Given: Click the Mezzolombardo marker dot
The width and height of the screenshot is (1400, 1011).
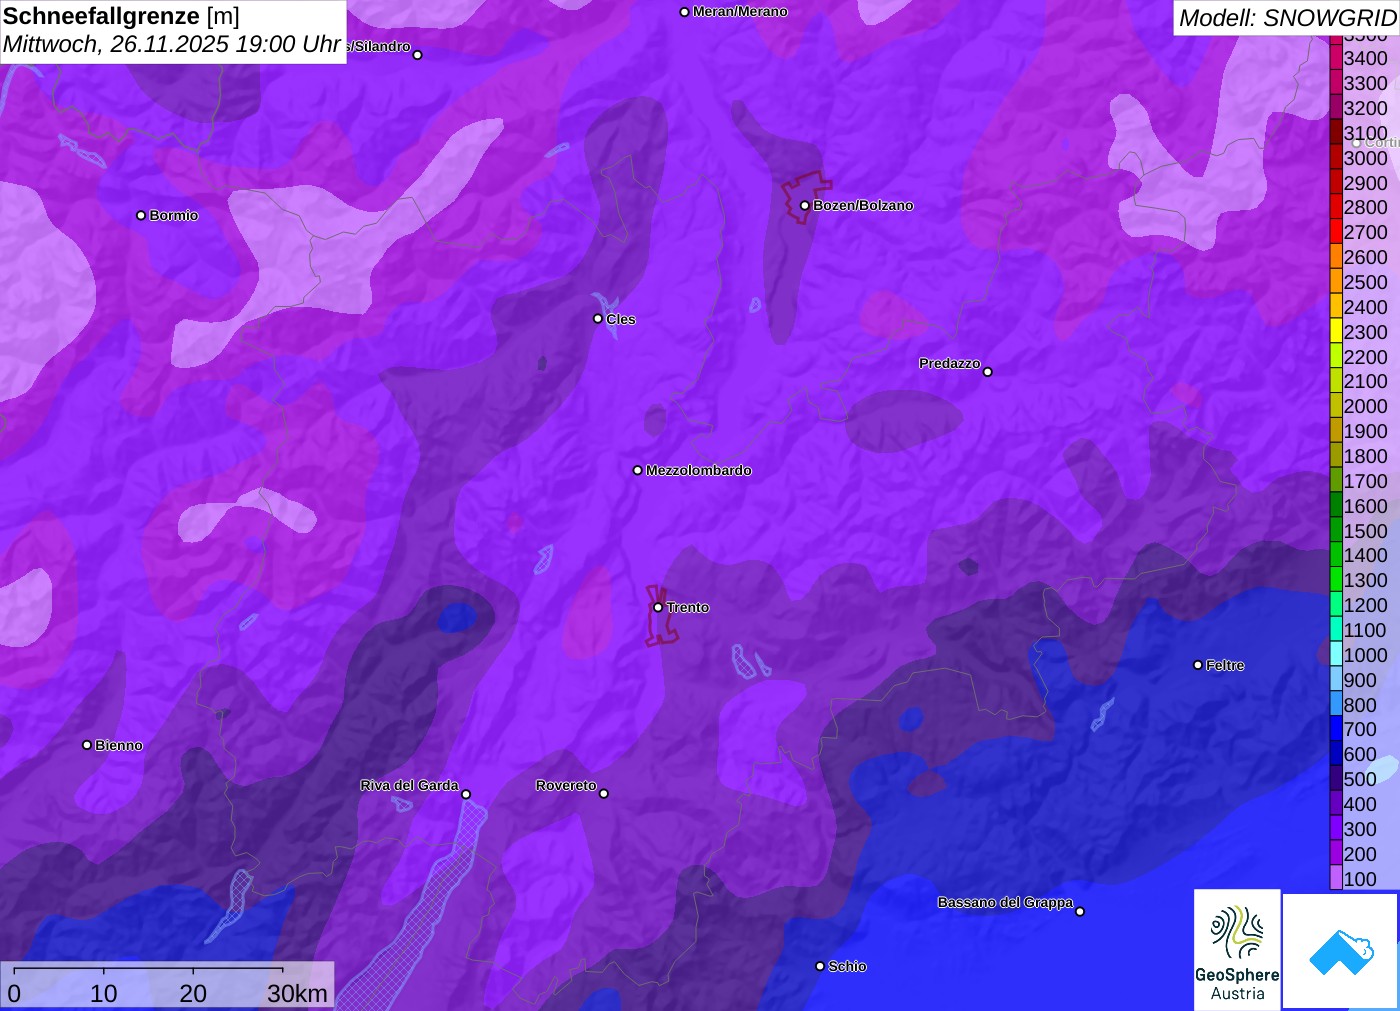Looking at the screenshot, I should coord(638,470).
